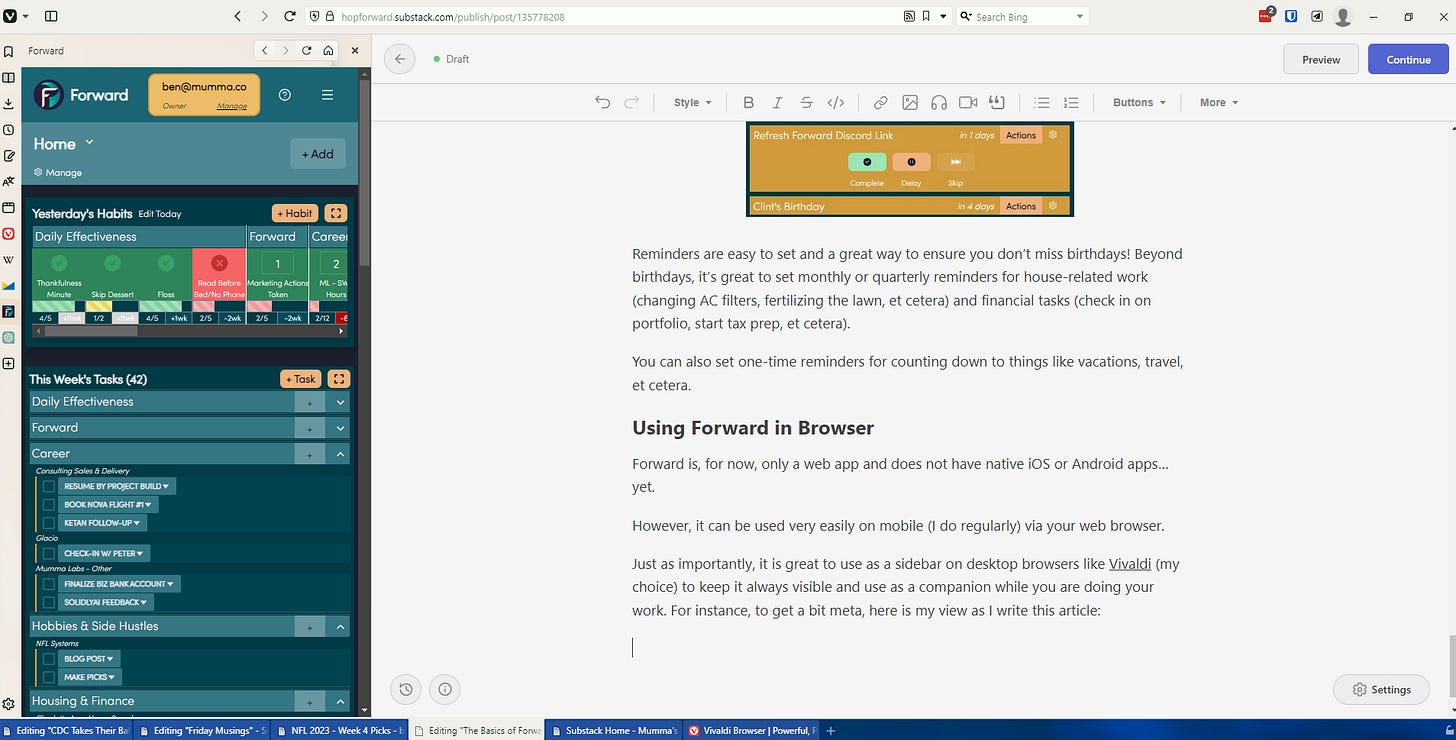This screenshot has height=740, width=1456.
Task: Open the Vivaldi Downloads panel
Action: click(x=9, y=103)
